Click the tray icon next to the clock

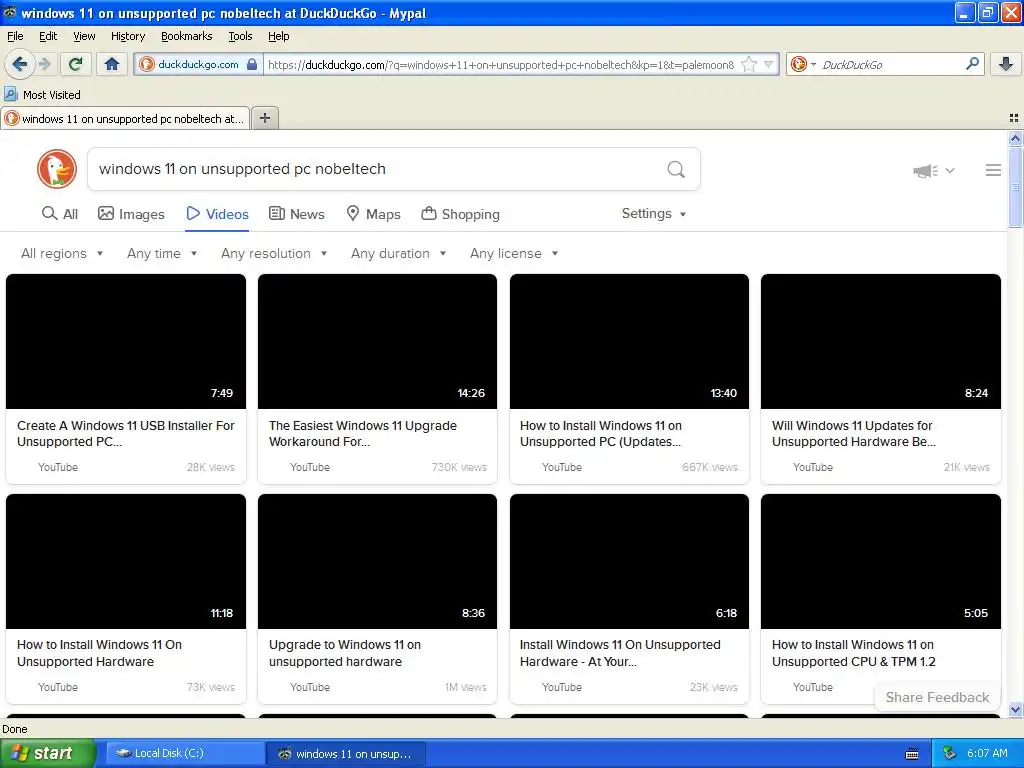pos(949,753)
